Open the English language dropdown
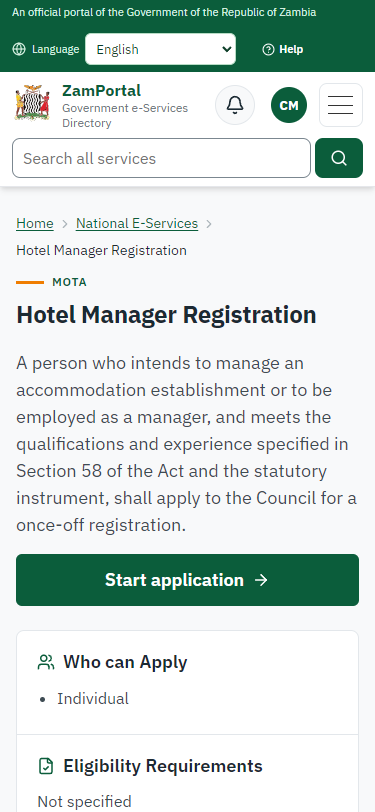The image size is (375, 812). coord(160,49)
